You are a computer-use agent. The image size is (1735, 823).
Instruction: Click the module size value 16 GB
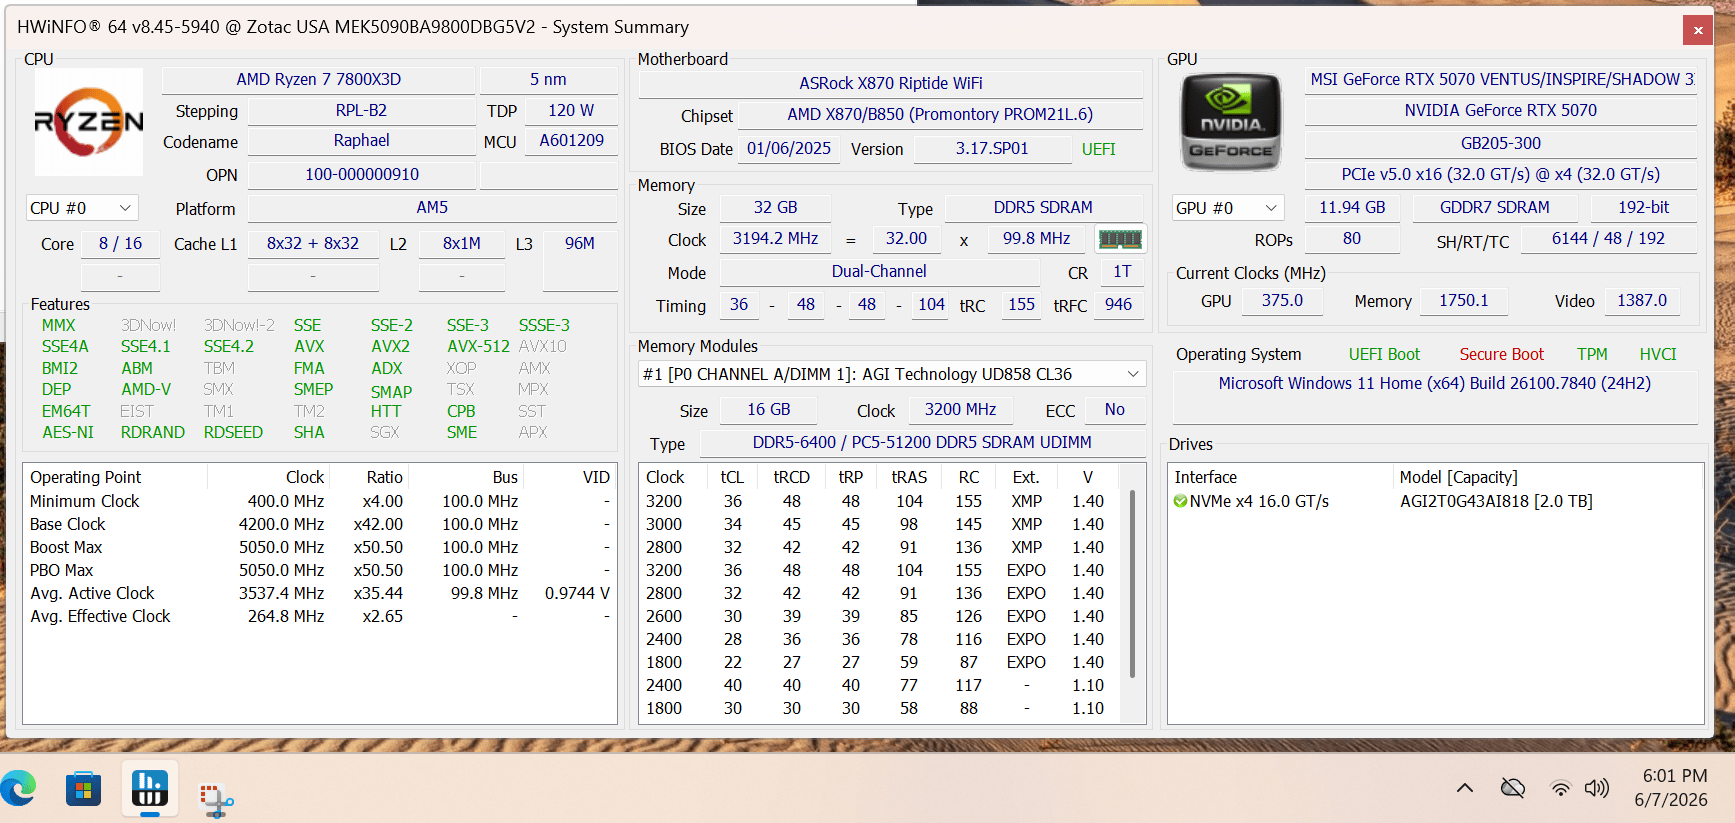point(769,409)
